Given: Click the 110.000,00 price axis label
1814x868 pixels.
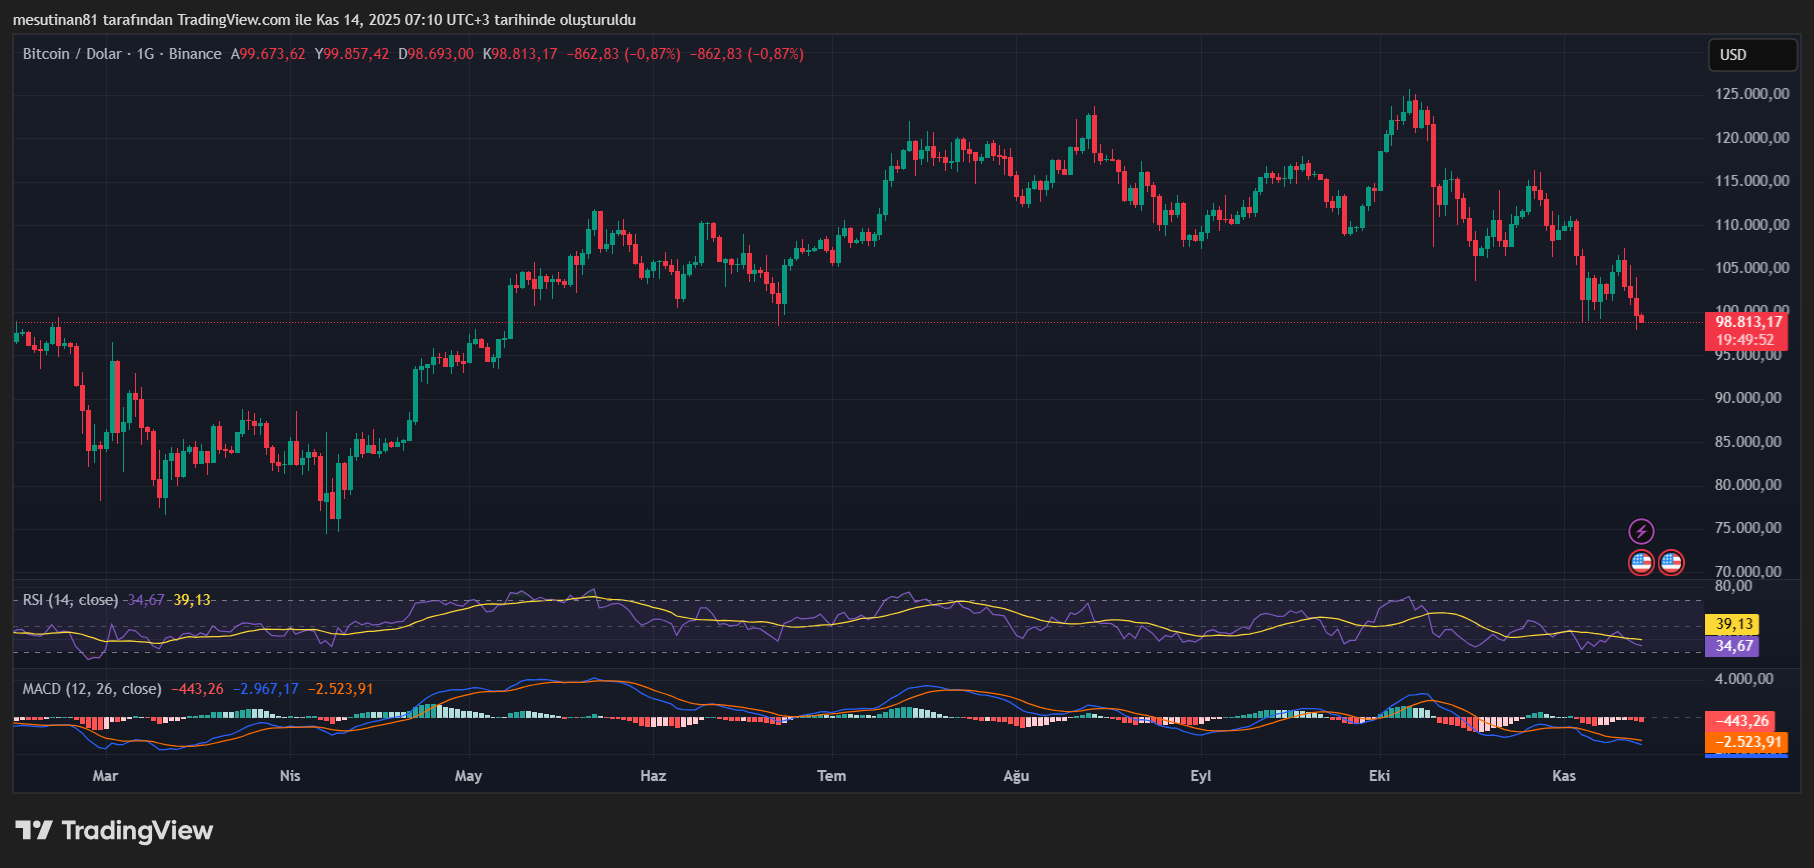Looking at the screenshot, I should pos(1752,225).
